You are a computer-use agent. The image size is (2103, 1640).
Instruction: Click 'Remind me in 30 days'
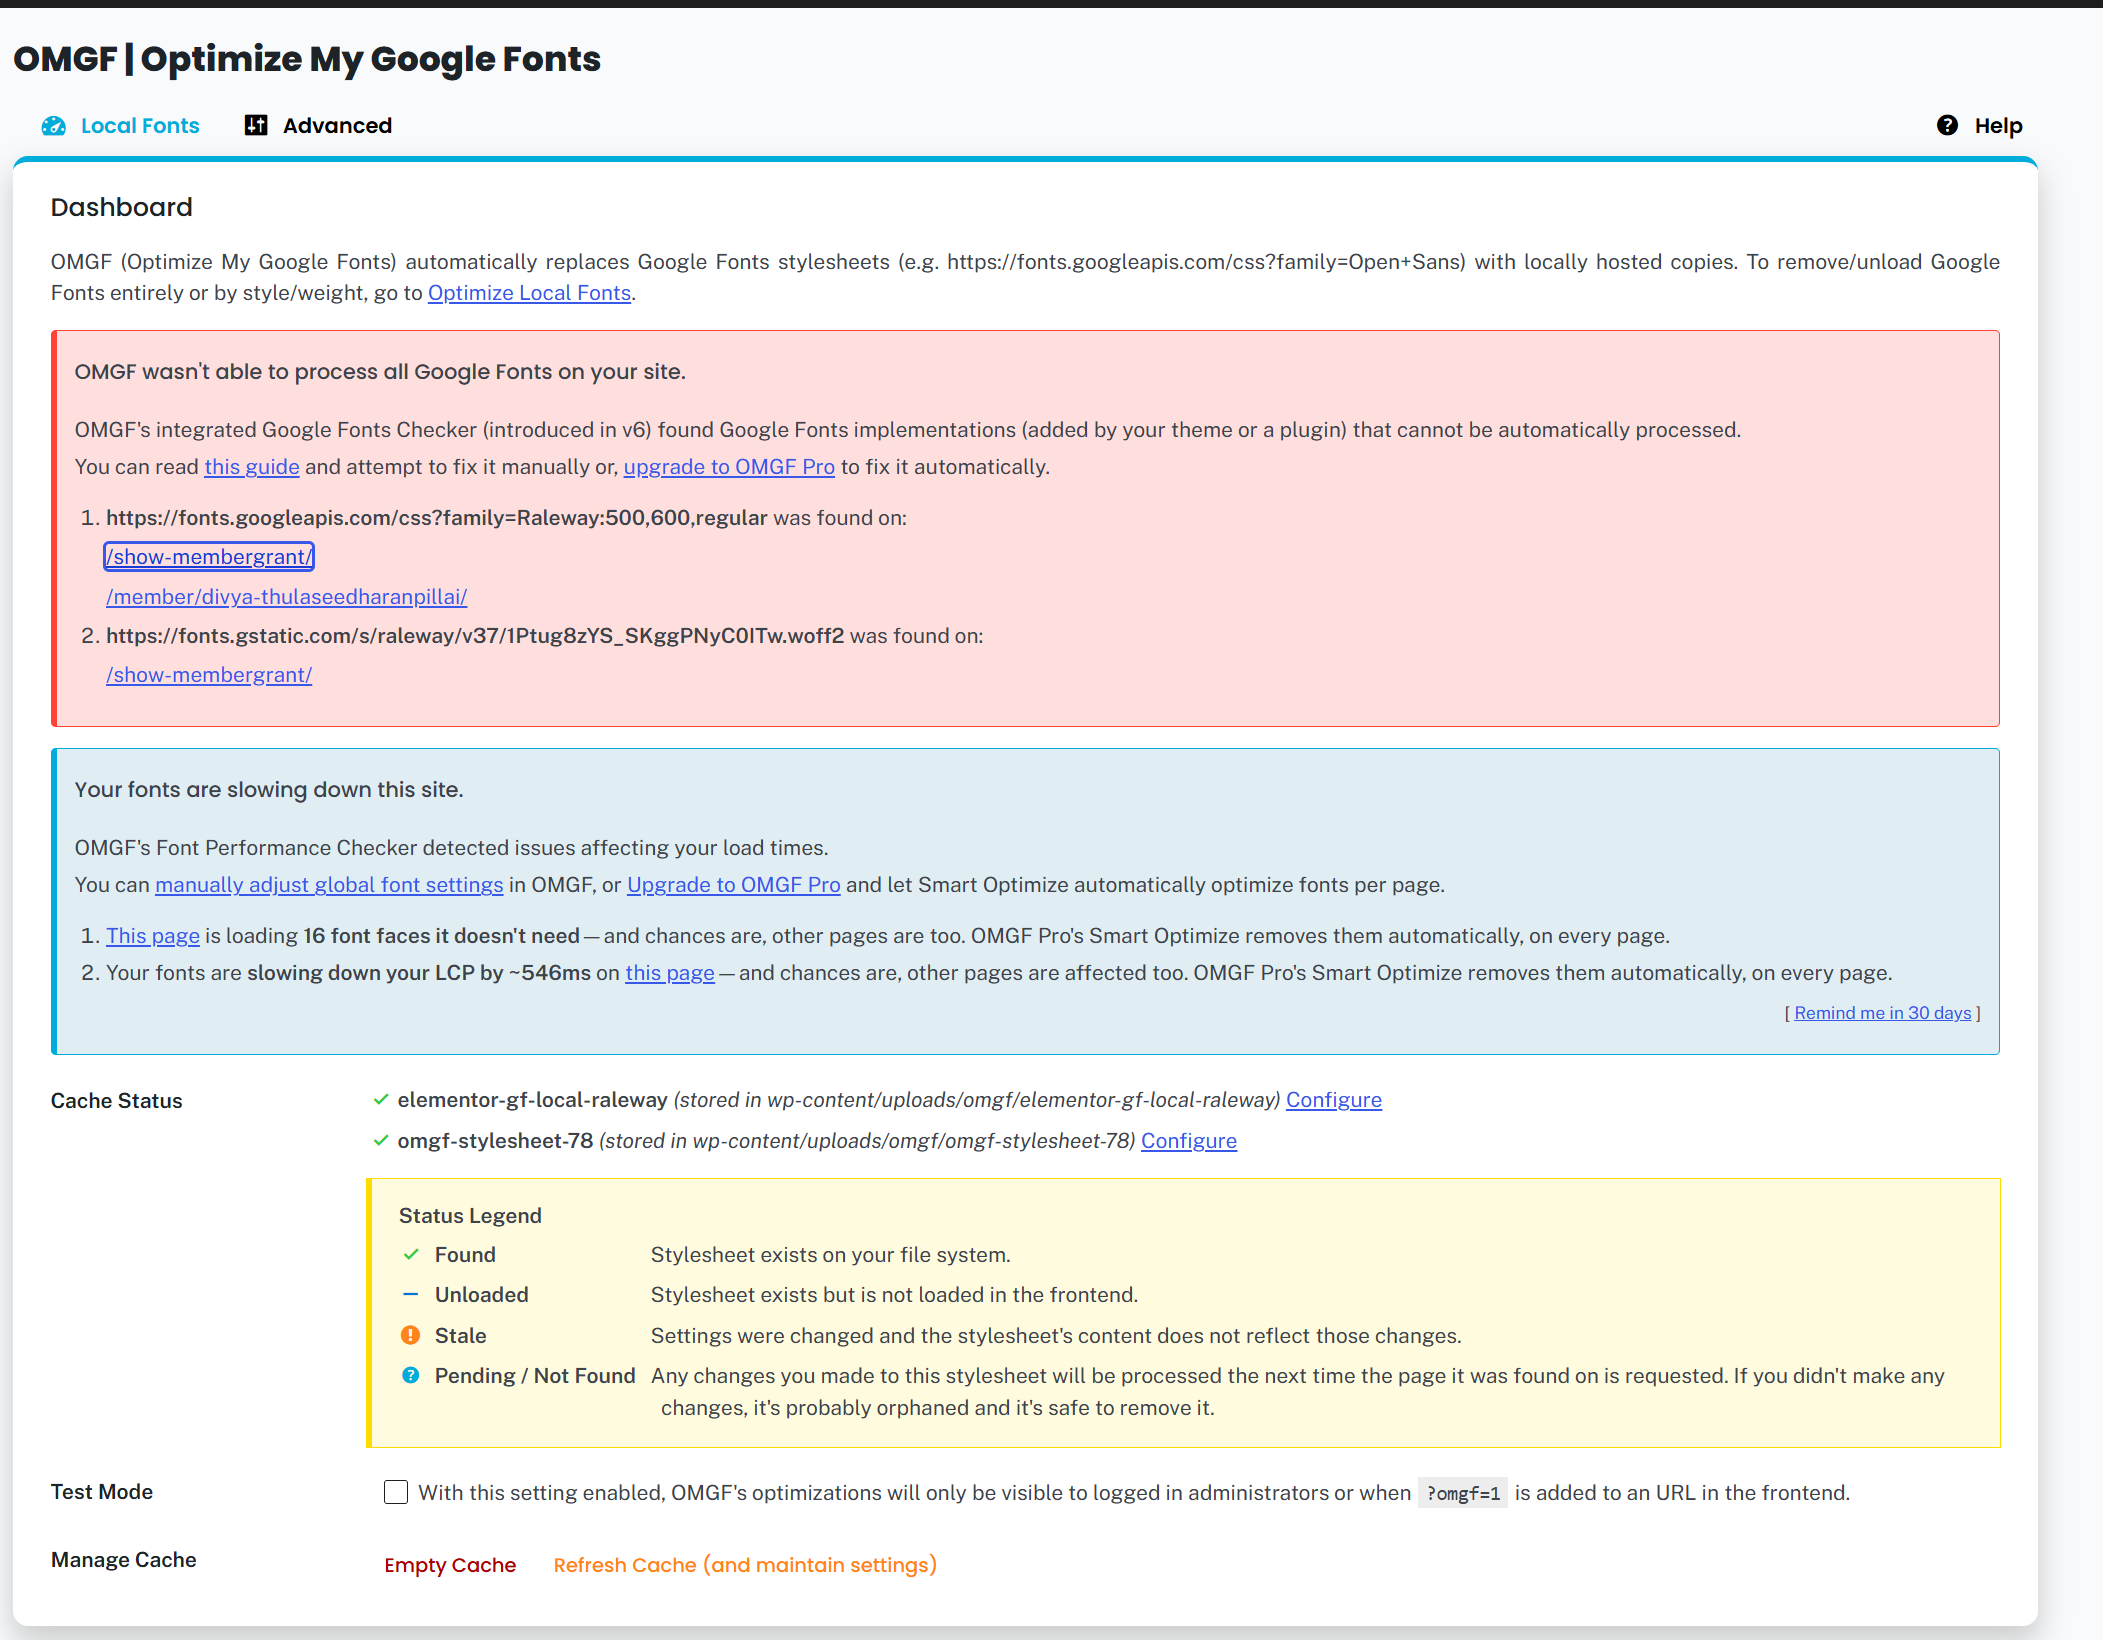[1883, 1013]
